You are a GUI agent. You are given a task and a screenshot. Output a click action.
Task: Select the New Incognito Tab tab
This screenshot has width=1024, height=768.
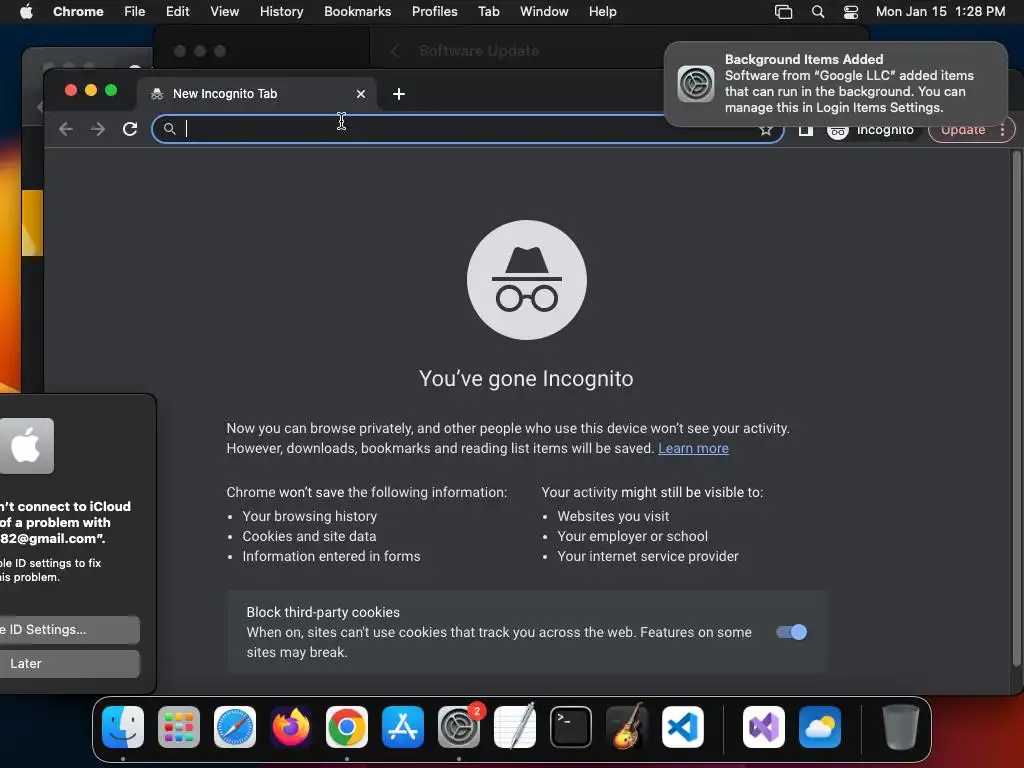[x=257, y=94]
